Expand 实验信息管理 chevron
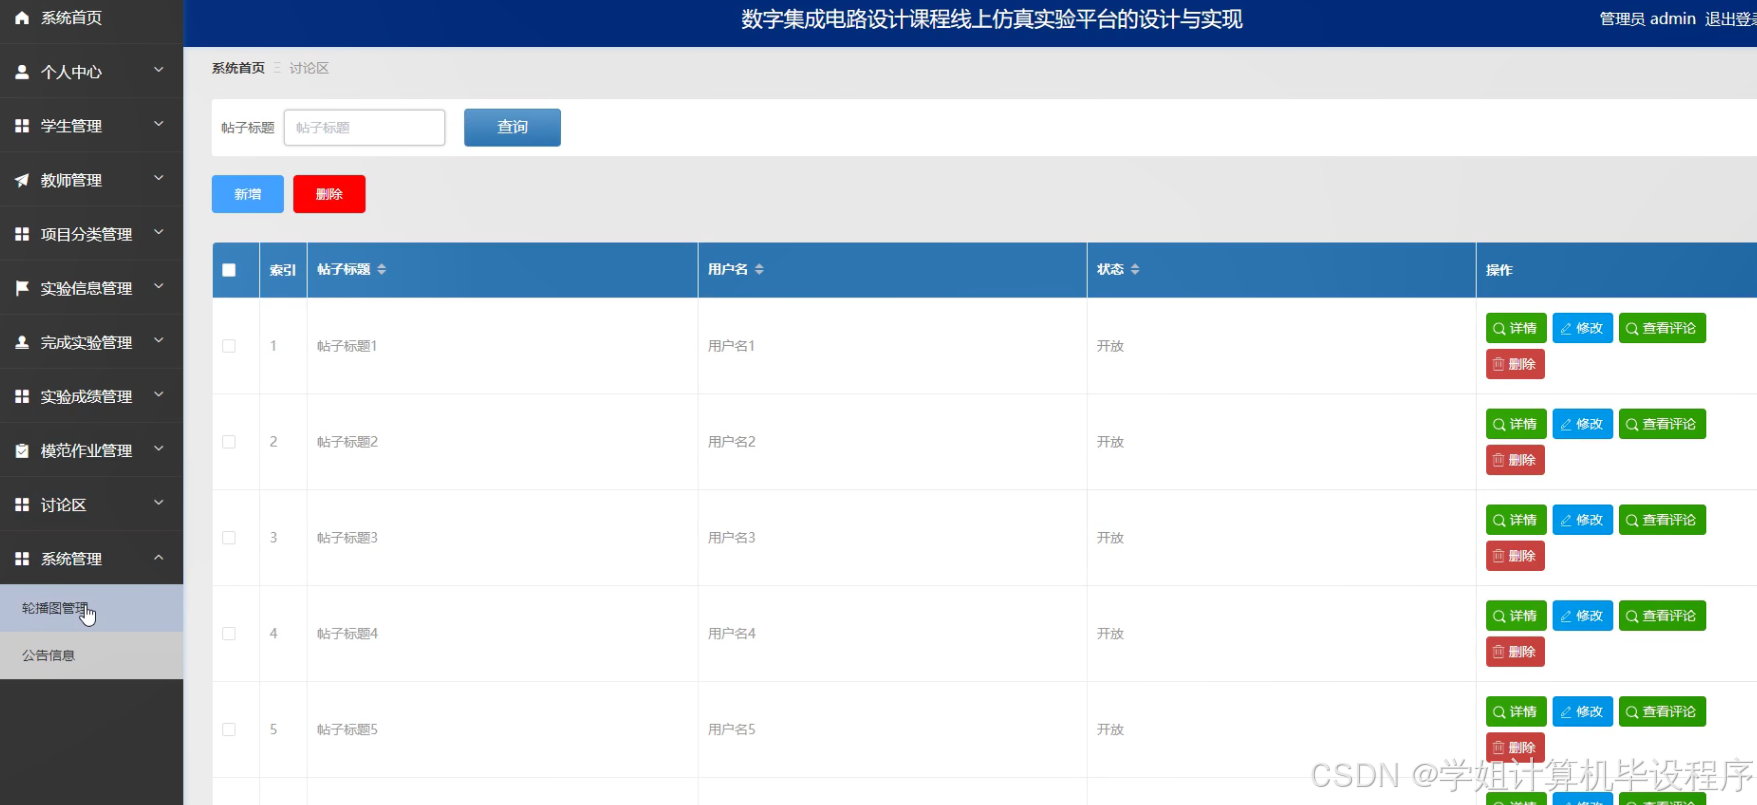This screenshot has height=805, width=1757. point(158,286)
